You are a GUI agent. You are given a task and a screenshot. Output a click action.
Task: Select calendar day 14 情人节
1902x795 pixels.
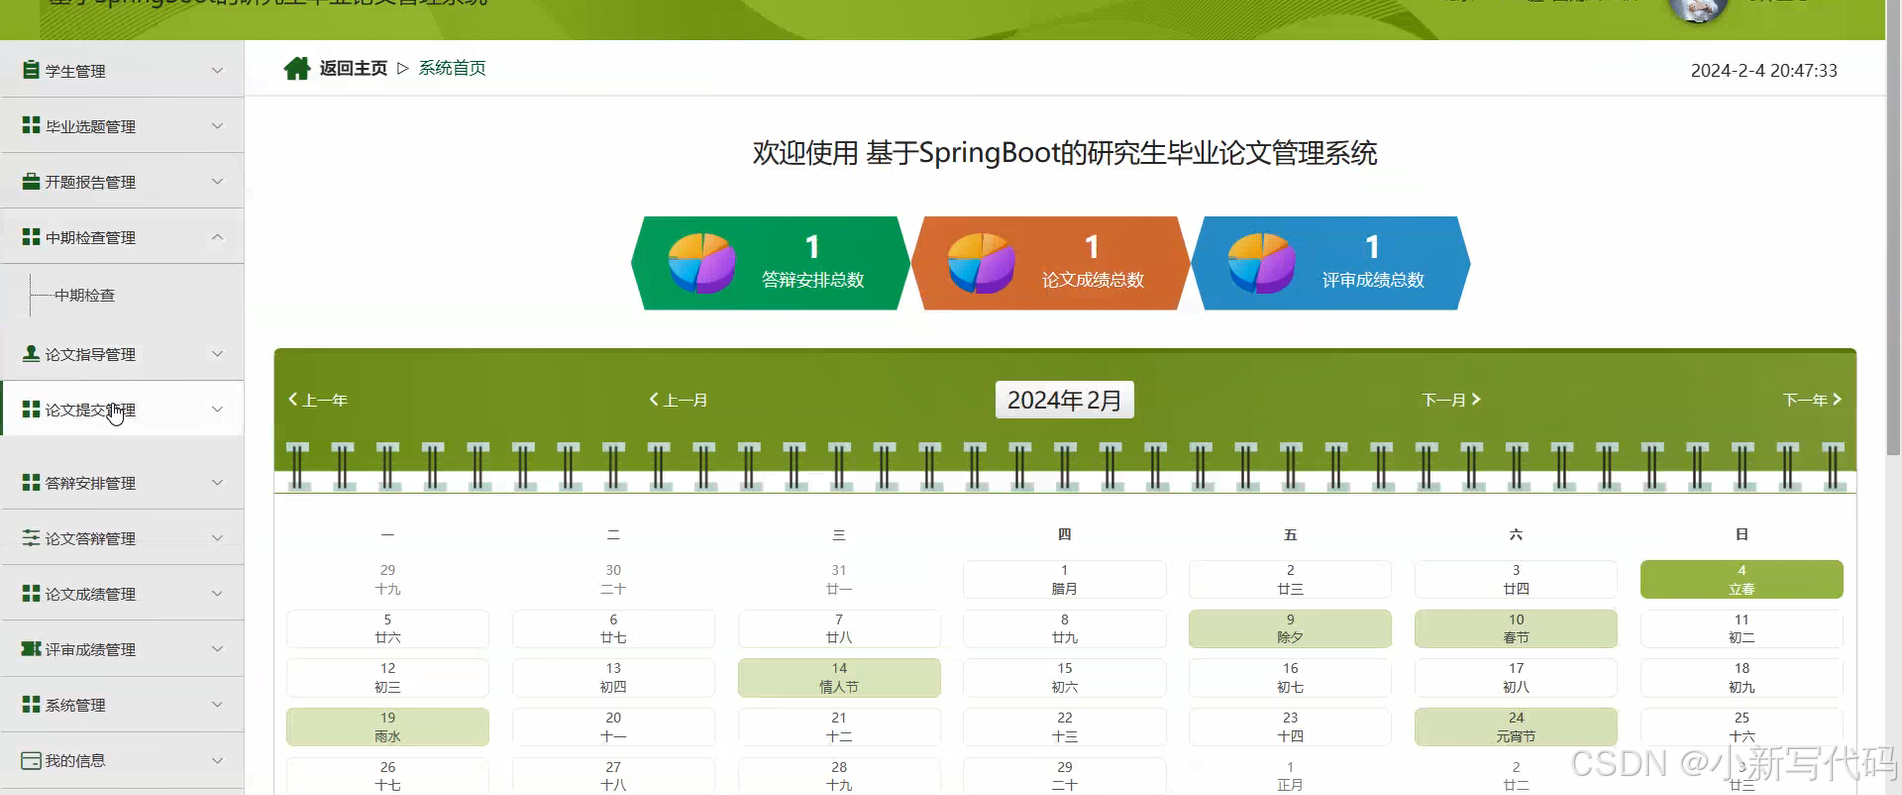[x=839, y=677]
